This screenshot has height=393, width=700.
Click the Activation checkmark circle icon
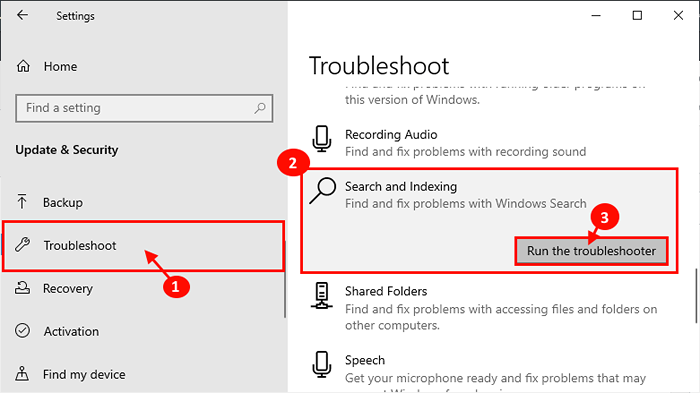22,331
